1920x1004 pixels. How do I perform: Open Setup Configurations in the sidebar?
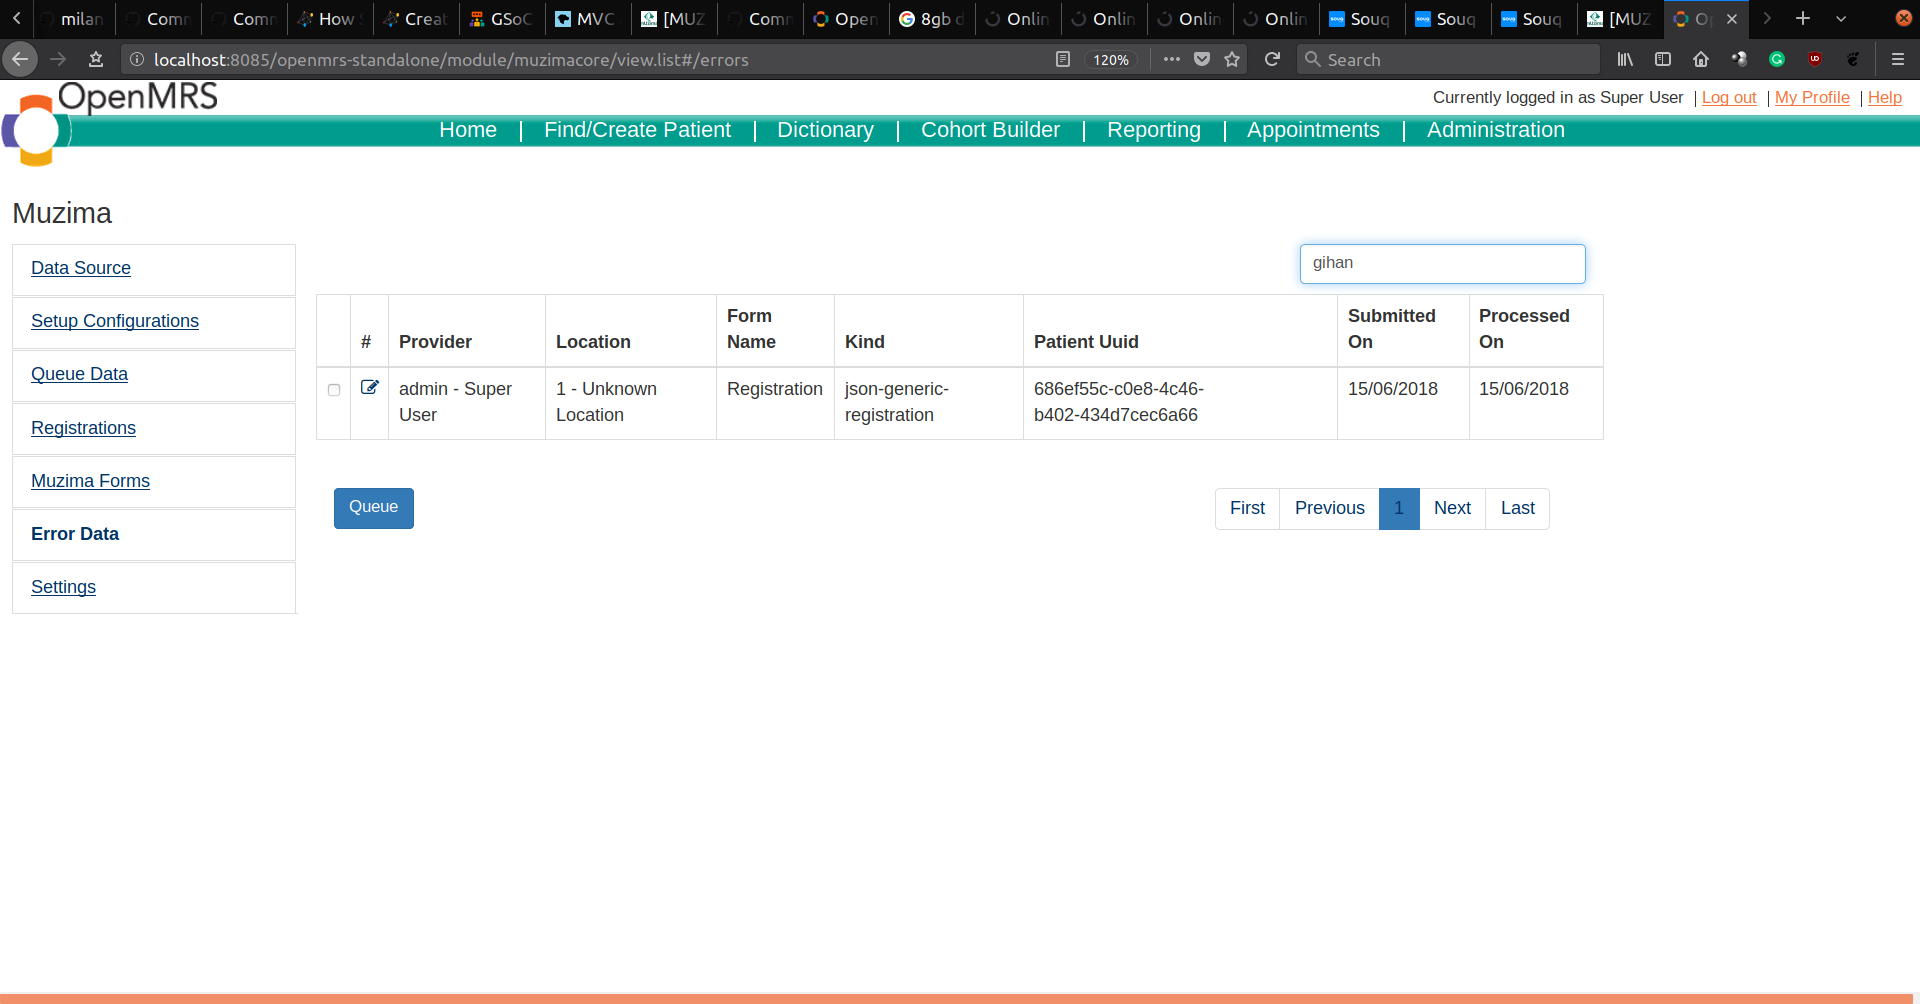[x=115, y=321]
